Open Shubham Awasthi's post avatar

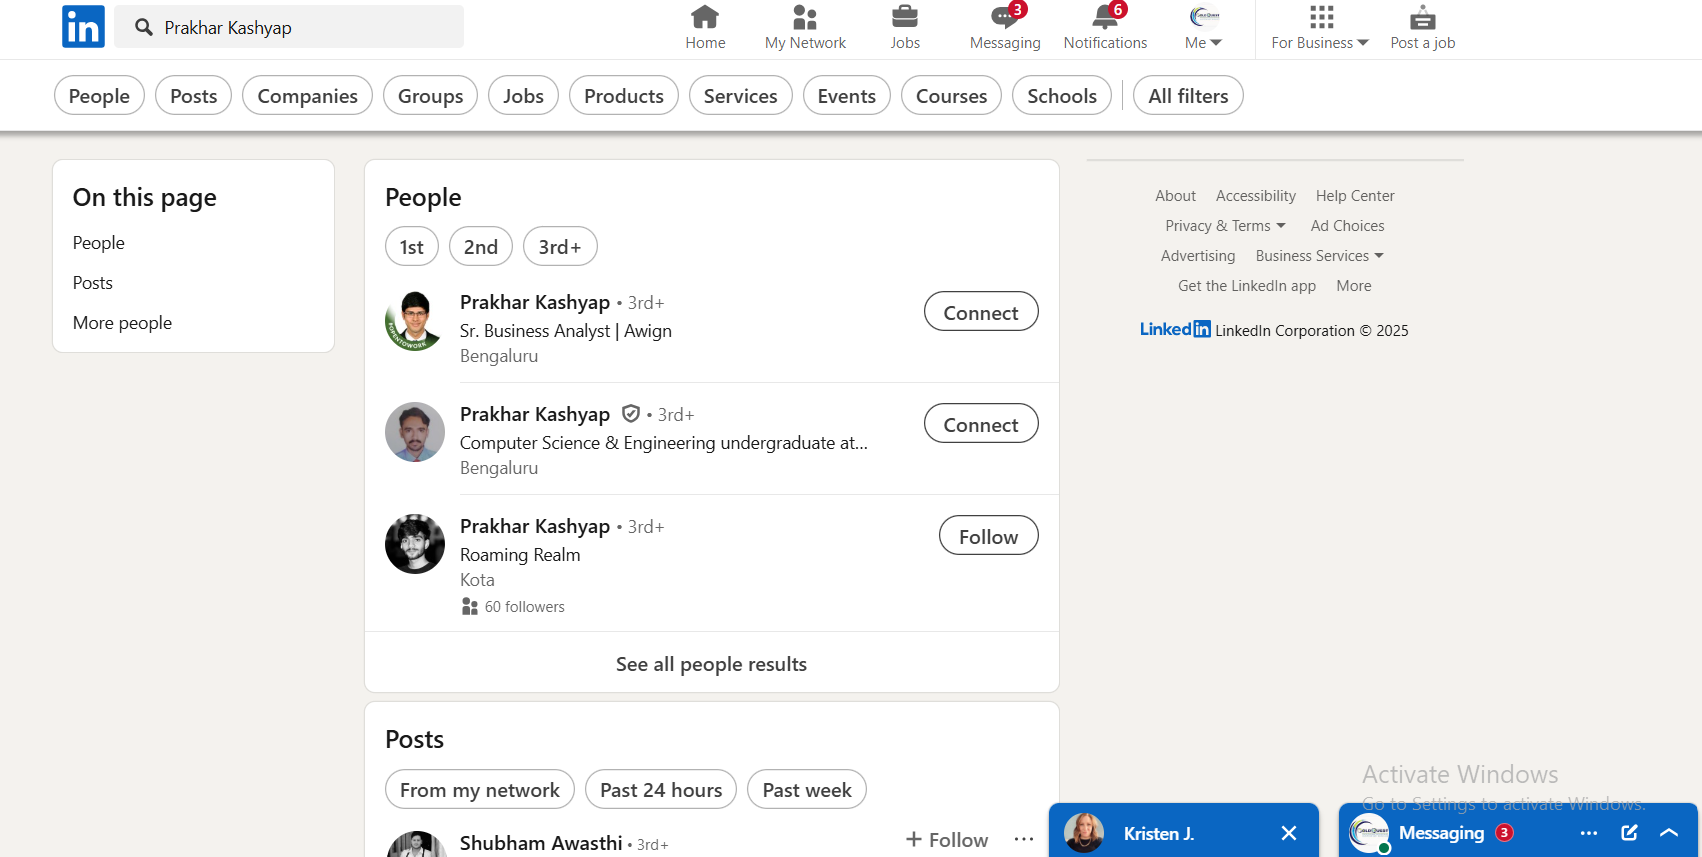click(x=416, y=844)
